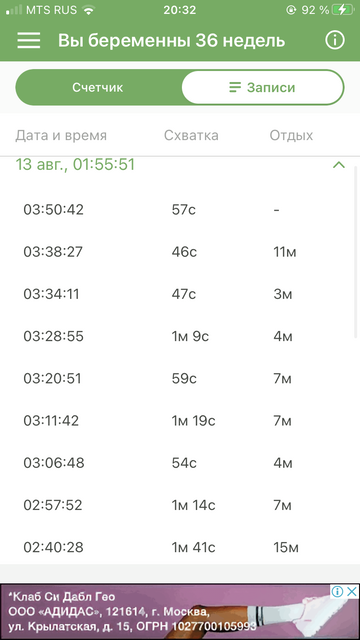Image resolution: width=360 pixels, height=640 pixels.
Task: Click the Отдых column header
Action: [x=291, y=136]
